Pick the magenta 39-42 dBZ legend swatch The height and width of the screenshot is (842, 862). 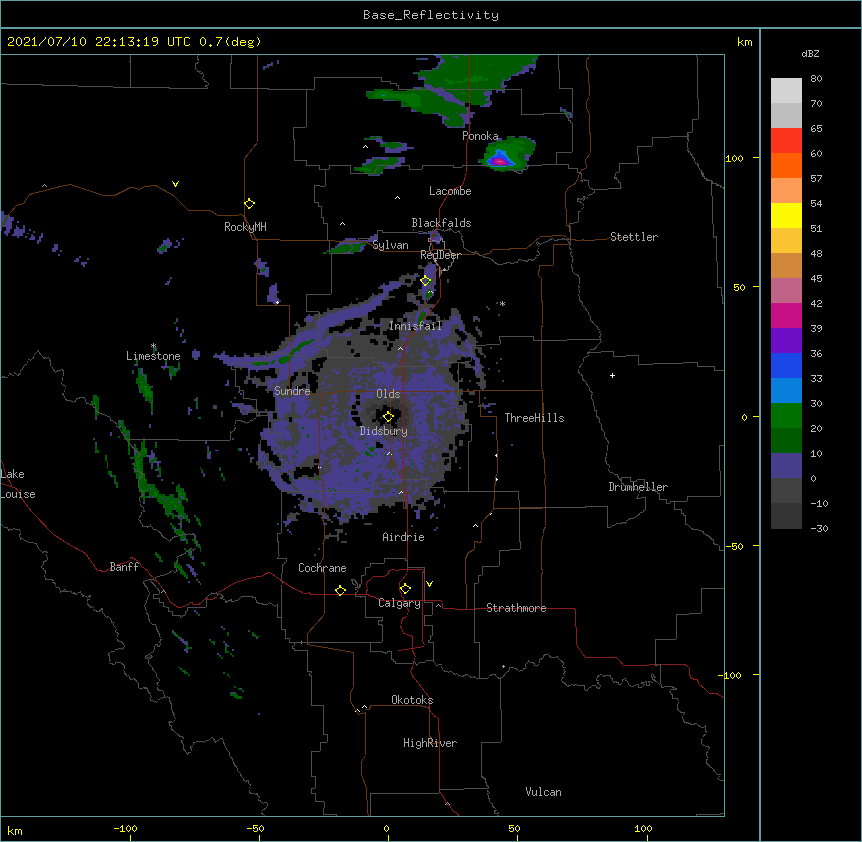click(x=786, y=315)
